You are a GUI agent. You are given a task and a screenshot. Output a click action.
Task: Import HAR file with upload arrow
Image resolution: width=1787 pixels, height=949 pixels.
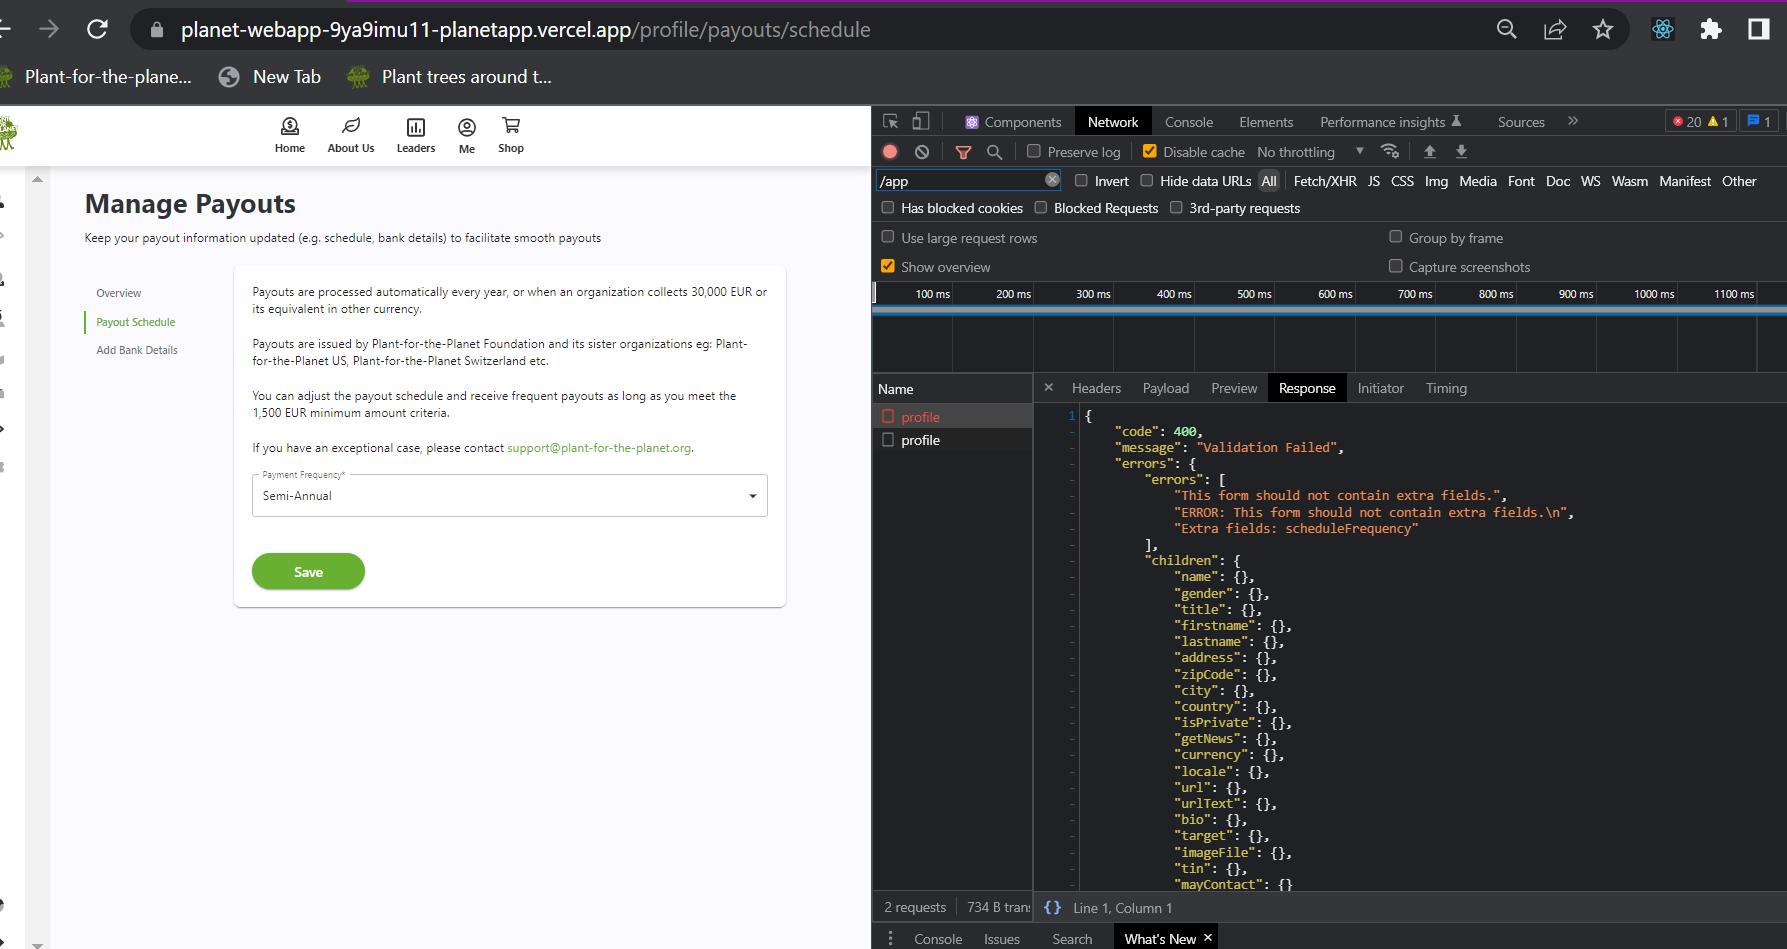click(x=1430, y=151)
